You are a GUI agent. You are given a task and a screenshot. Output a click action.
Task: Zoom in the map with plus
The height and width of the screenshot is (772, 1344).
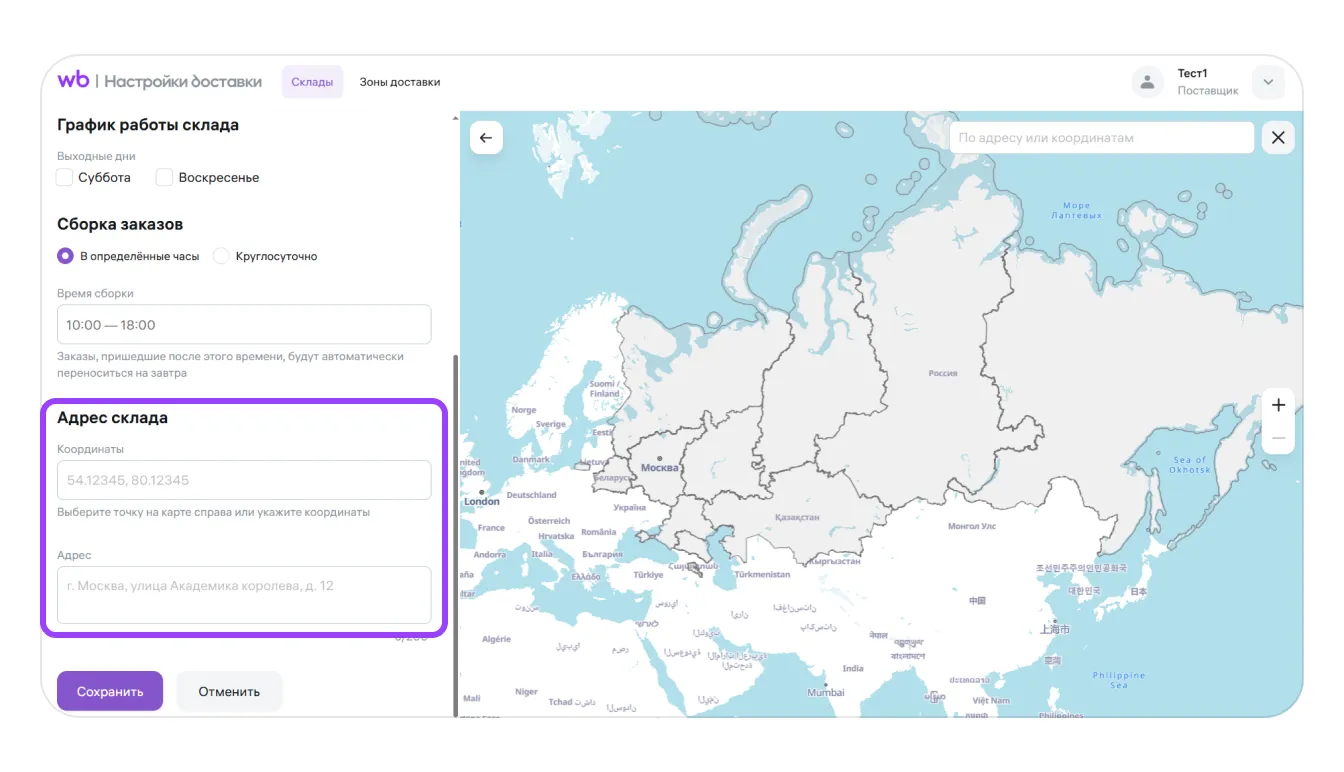click(1278, 405)
